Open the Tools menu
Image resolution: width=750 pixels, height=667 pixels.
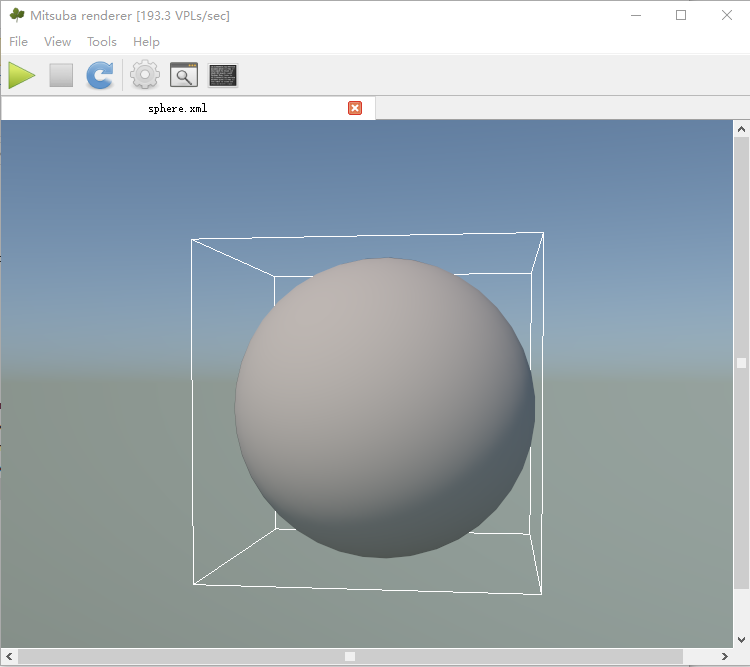pyautogui.click(x=102, y=42)
